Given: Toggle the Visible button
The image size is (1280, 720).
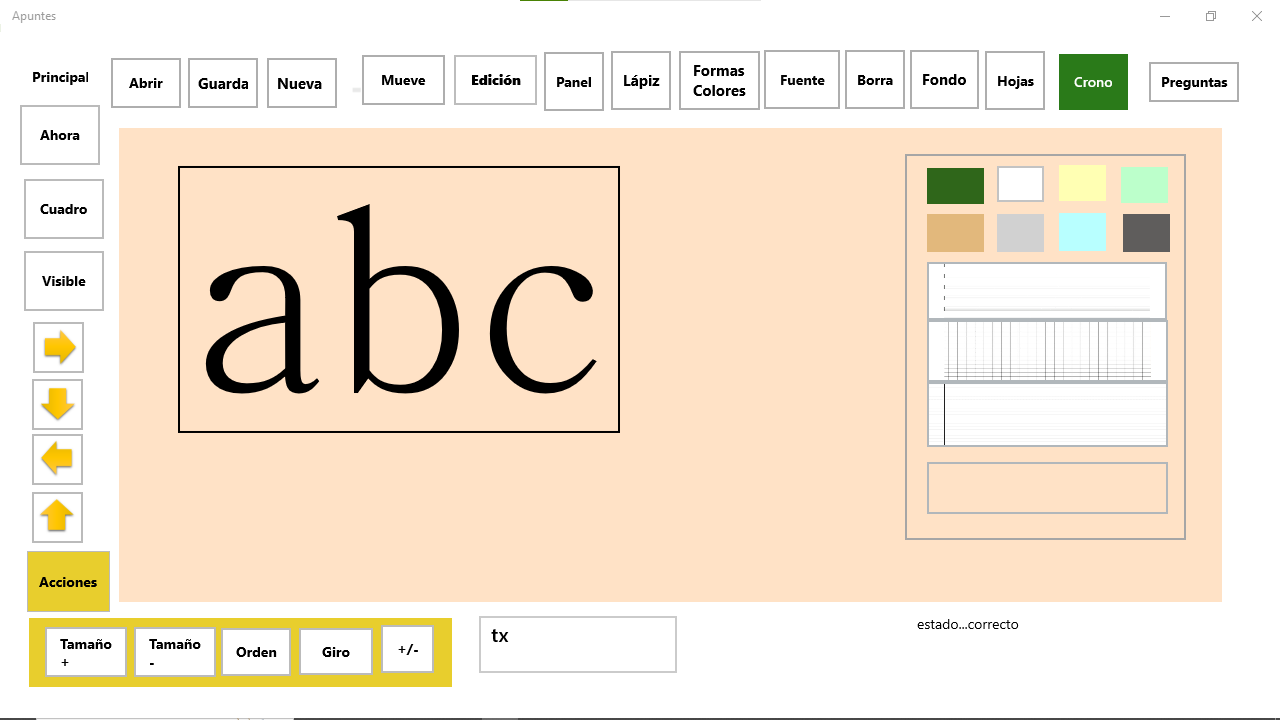Looking at the screenshot, I should coord(64,281).
